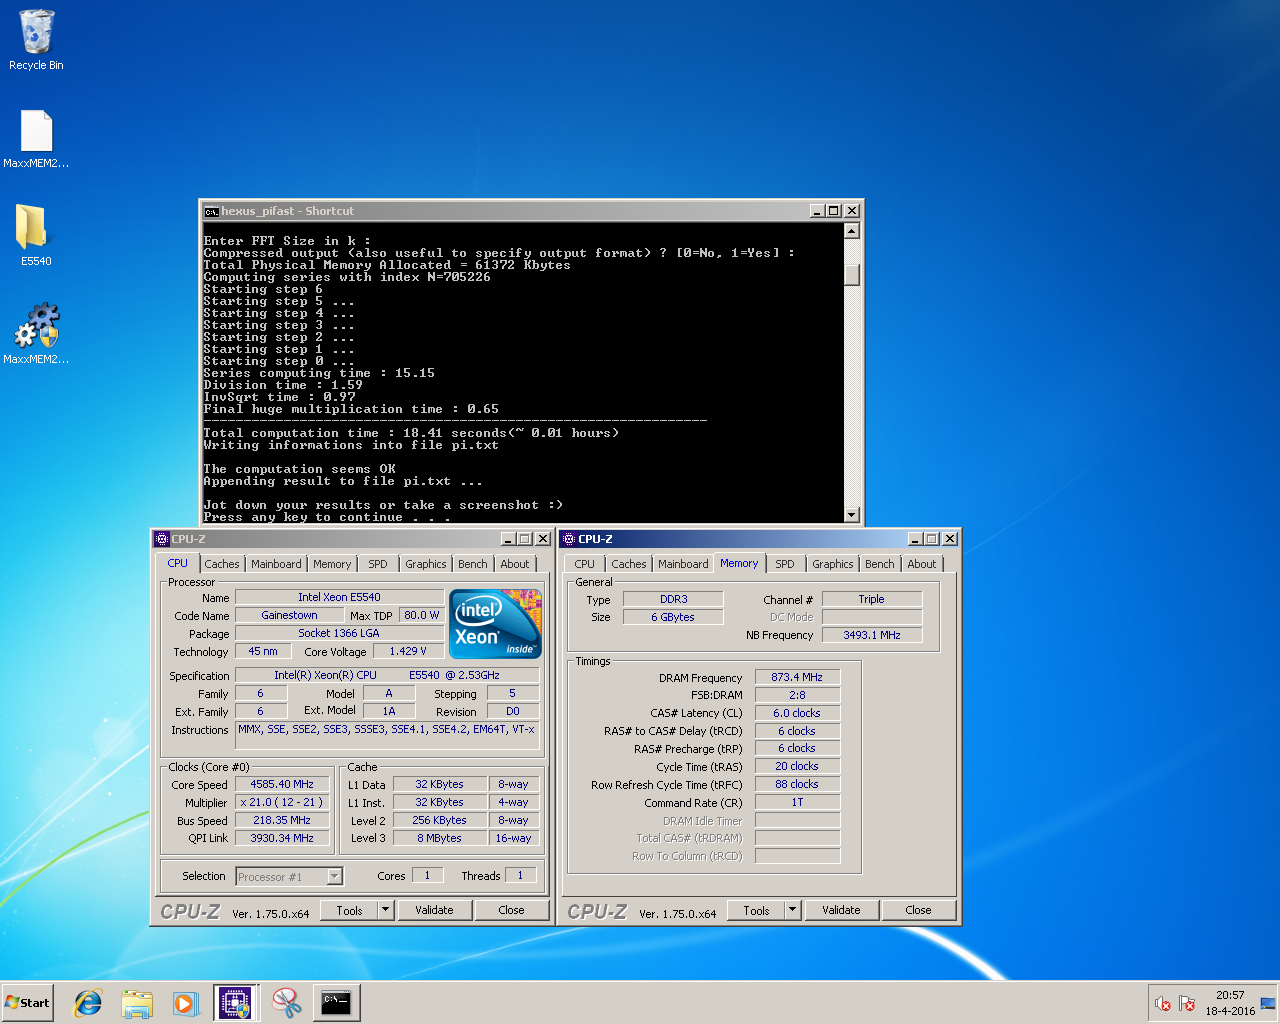Open the MaxxMEM2 blank file icon

point(36,139)
